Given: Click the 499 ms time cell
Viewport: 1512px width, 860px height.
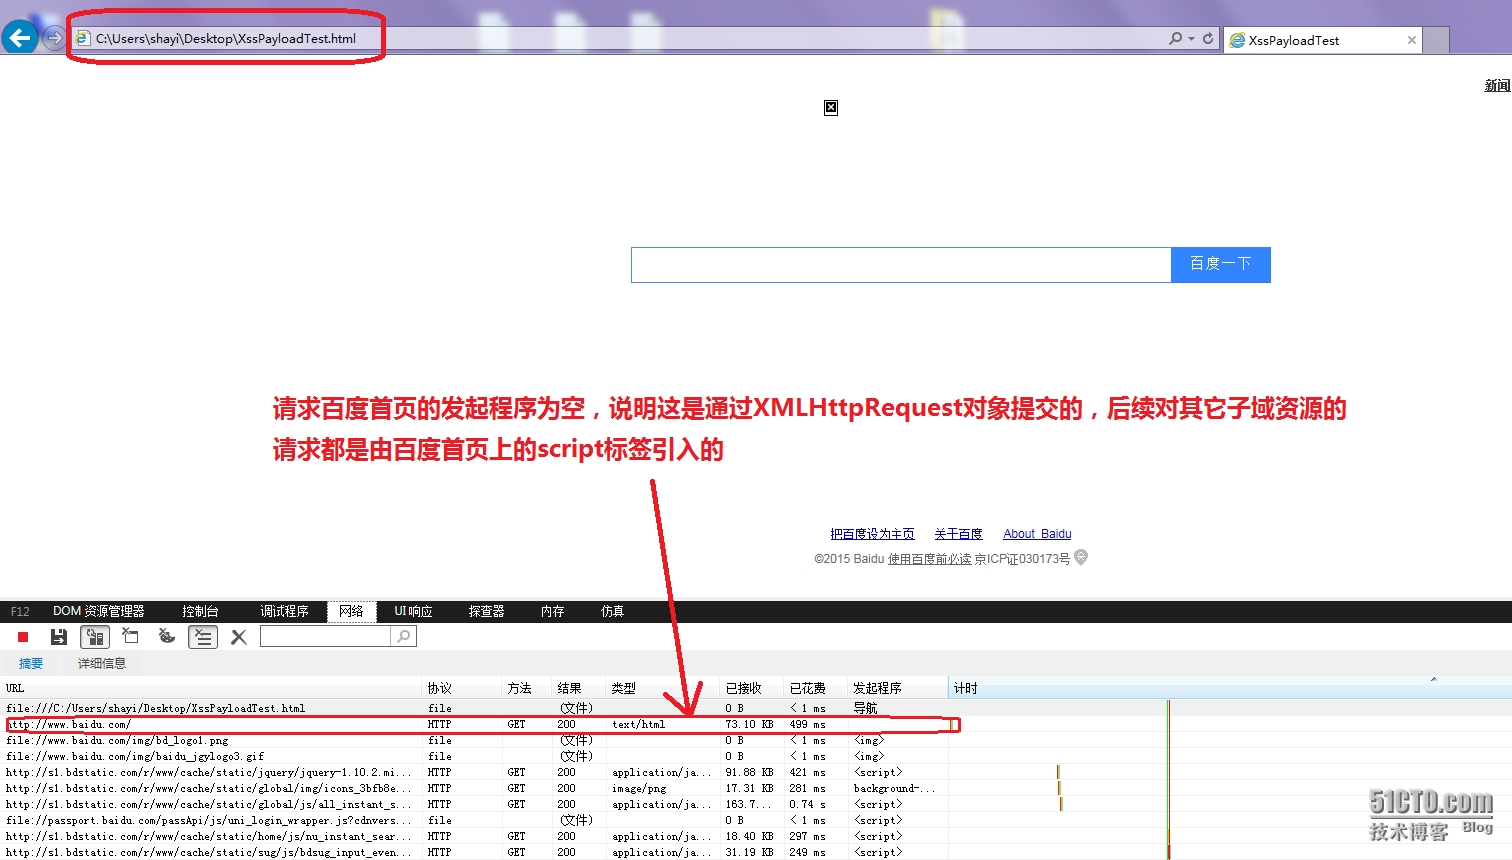Looking at the screenshot, I should (x=807, y=724).
